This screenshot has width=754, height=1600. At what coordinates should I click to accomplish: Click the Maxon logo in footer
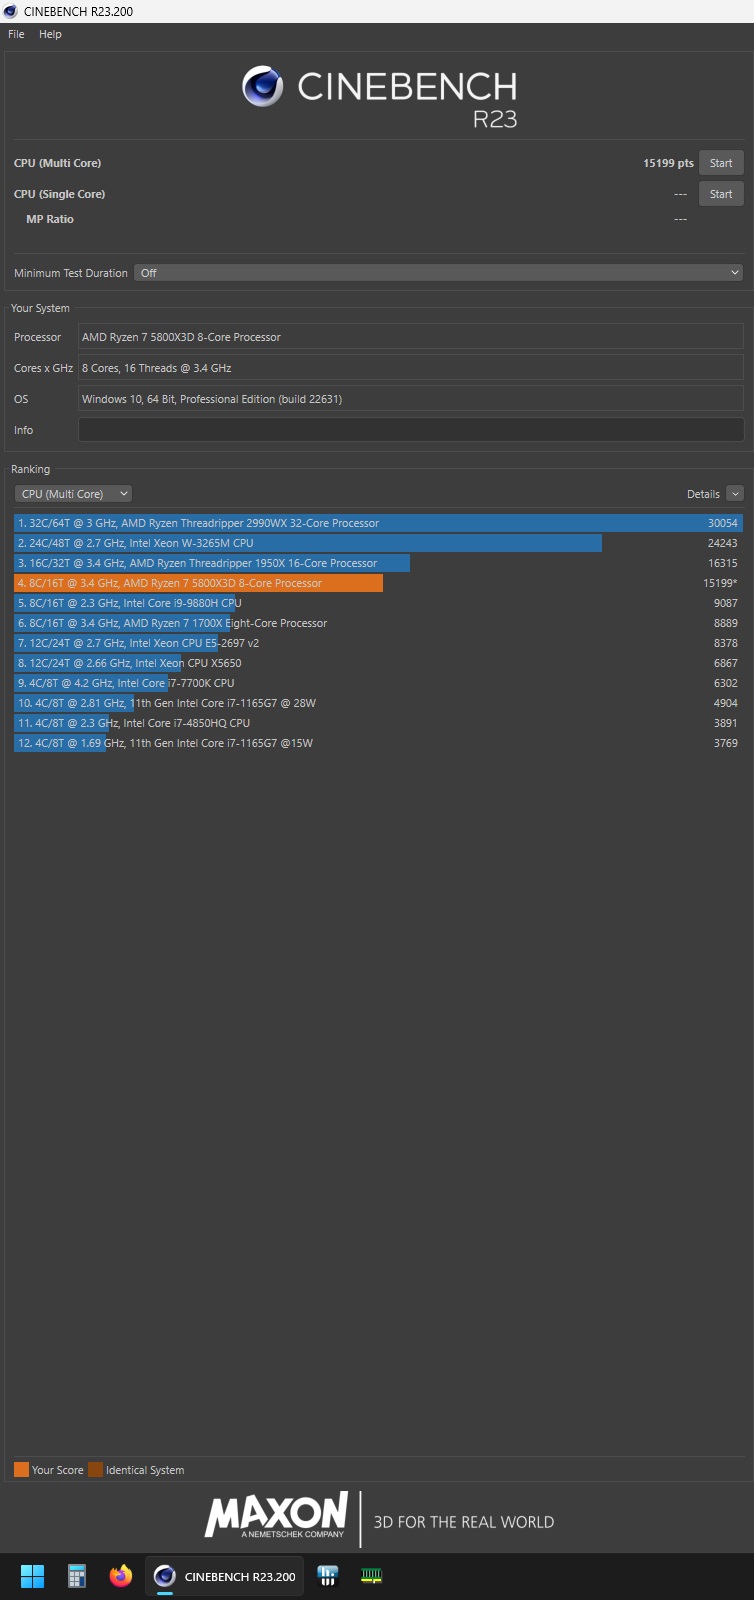click(x=276, y=1515)
